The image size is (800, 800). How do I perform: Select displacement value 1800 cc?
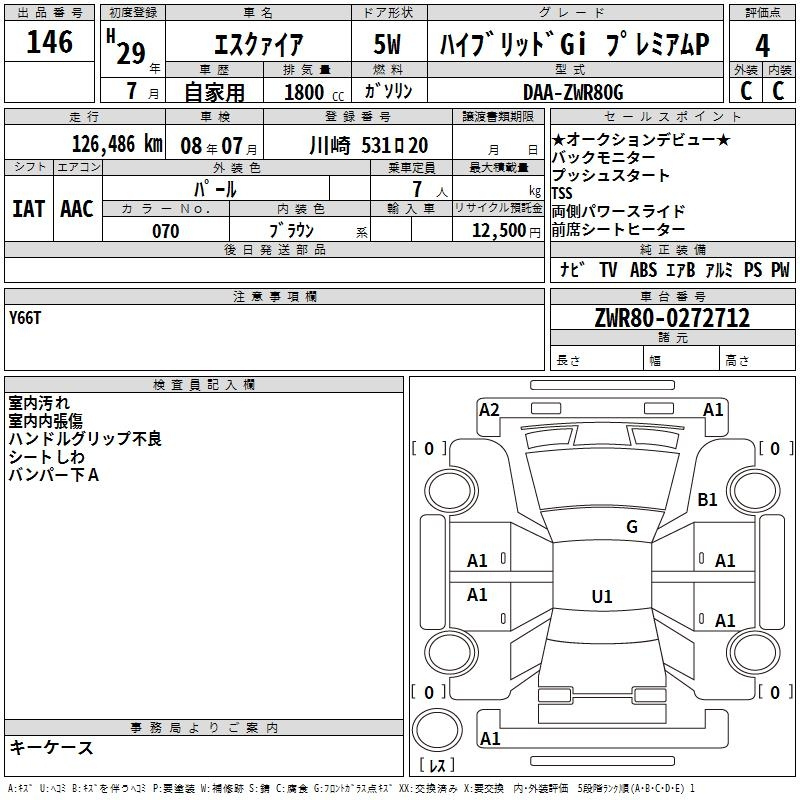point(314,92)
